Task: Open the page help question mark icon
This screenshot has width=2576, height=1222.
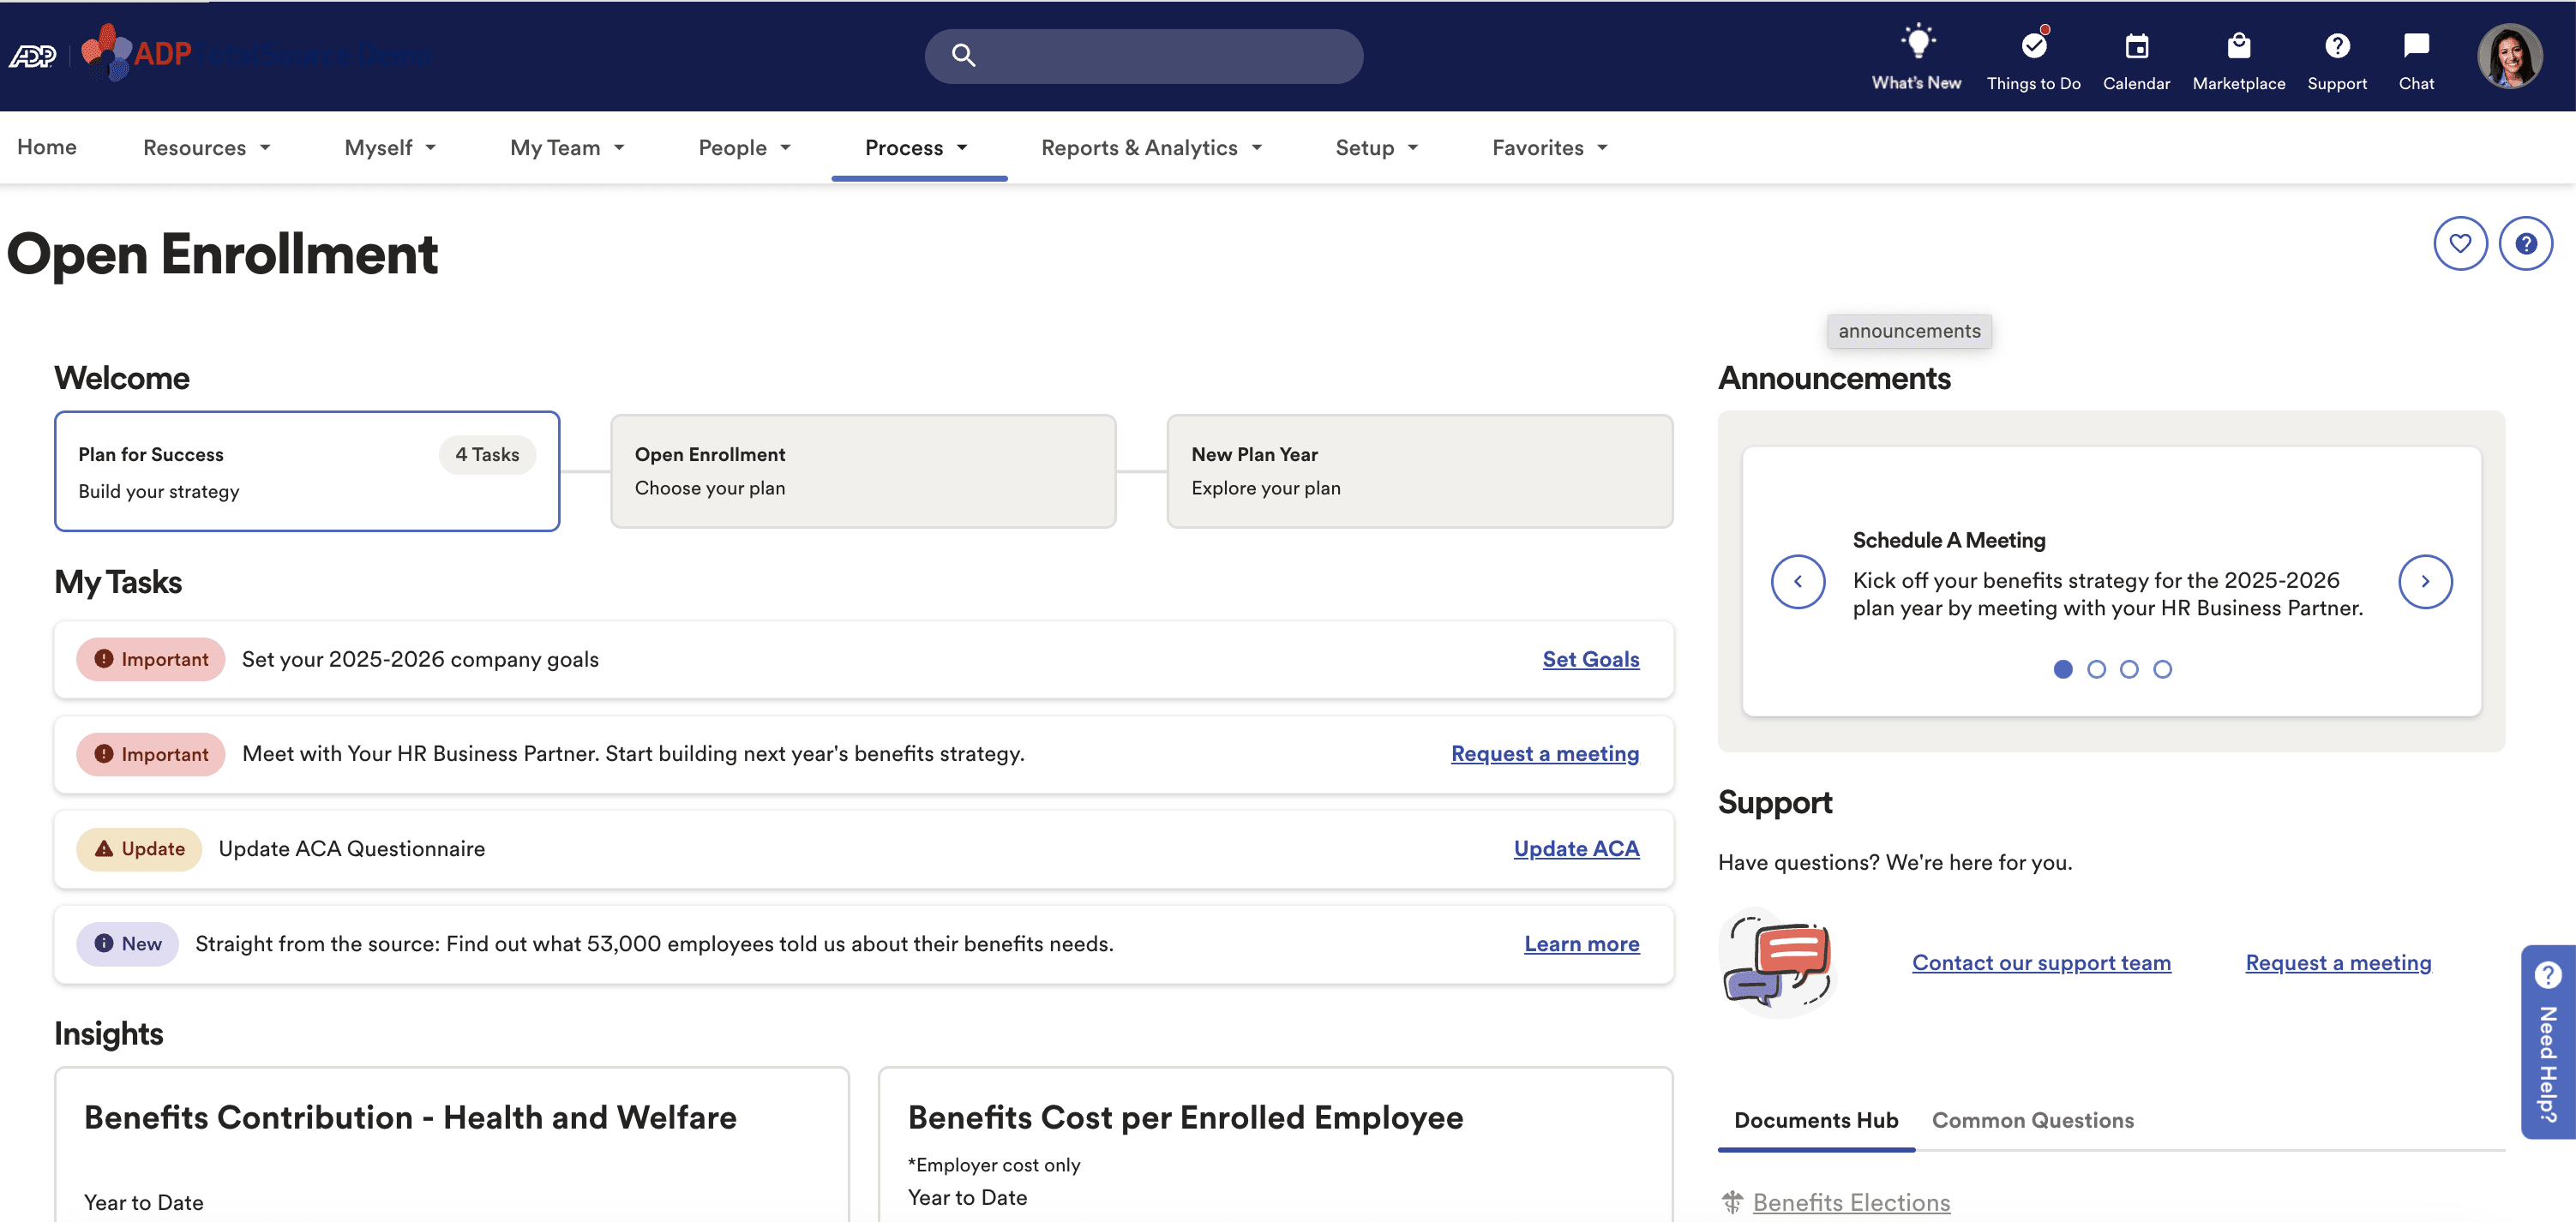Action: coord(2526,242)
